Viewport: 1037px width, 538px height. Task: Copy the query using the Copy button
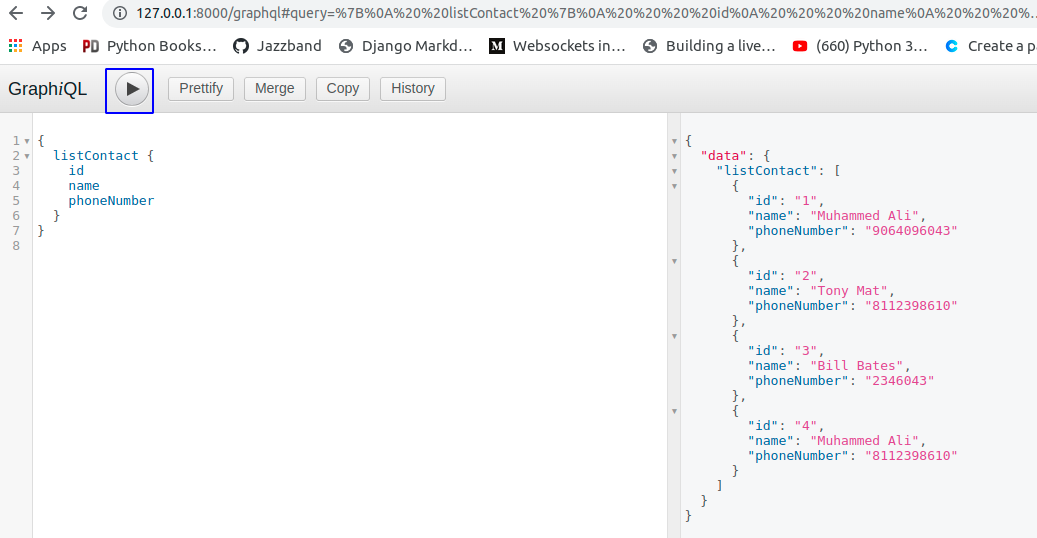click(x=342, y=88)
